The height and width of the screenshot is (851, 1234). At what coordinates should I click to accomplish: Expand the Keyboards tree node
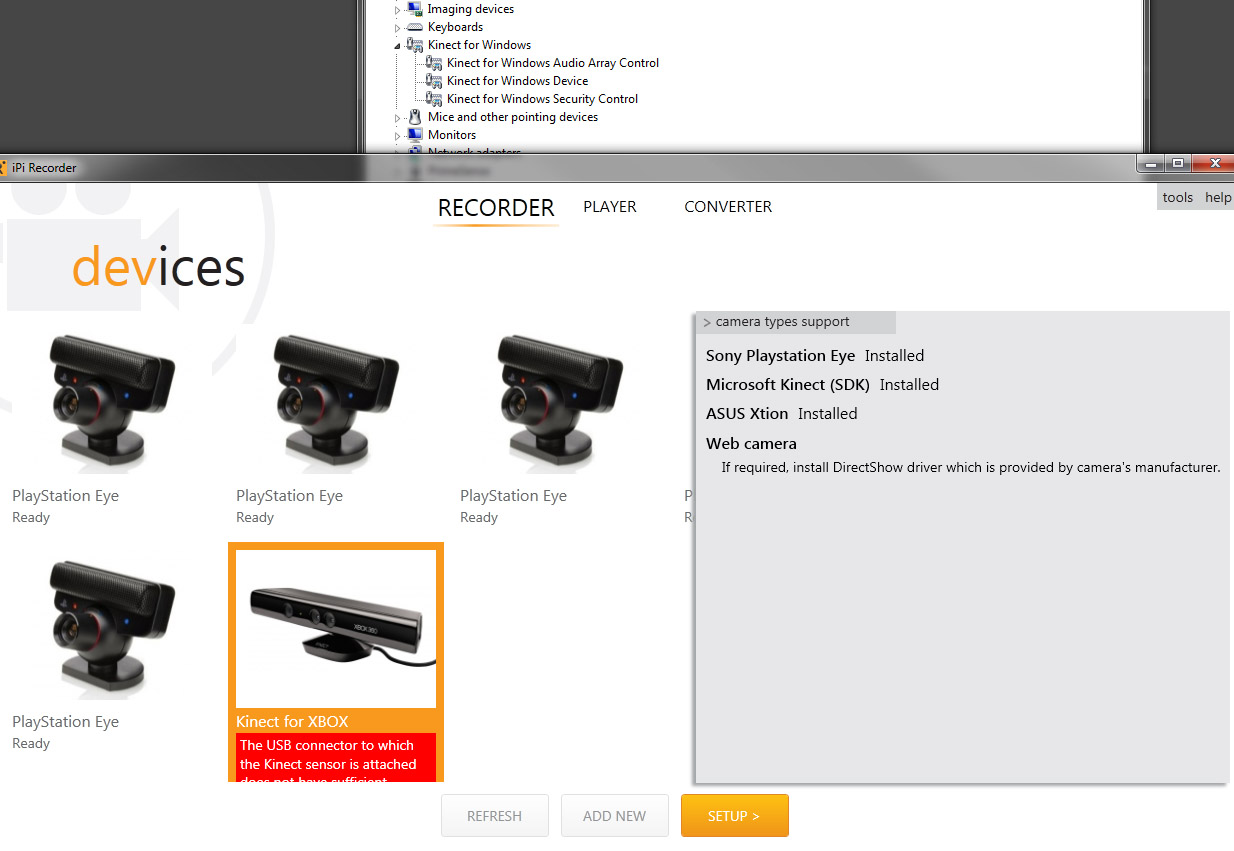(x=397, y=28)
